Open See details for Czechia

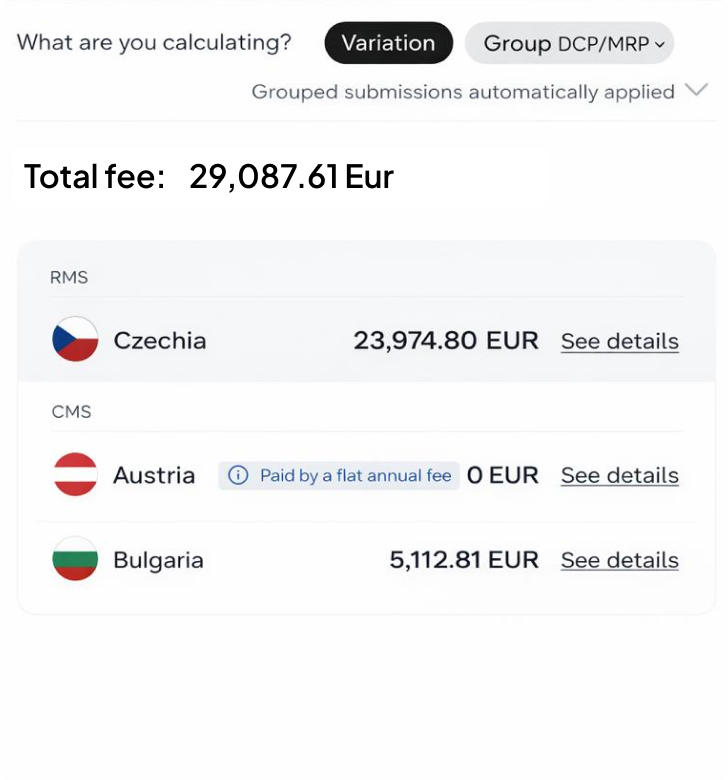[619, 341]
